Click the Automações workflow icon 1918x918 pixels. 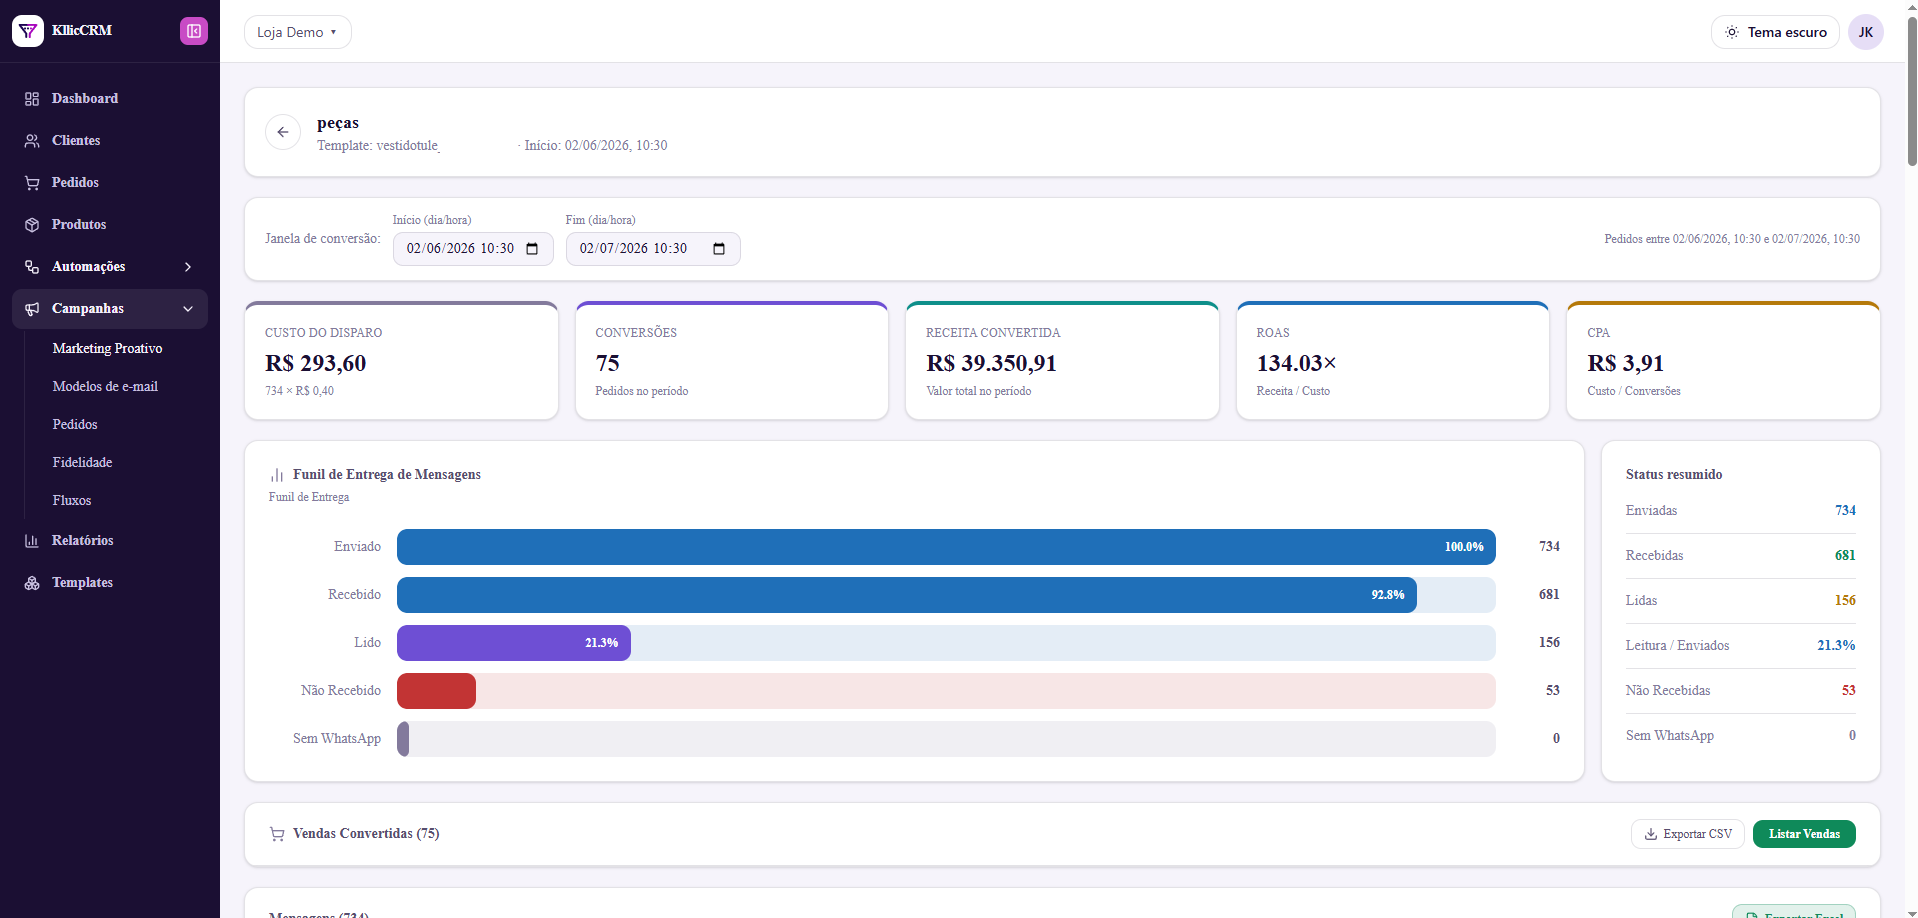(x=32, y=267)
